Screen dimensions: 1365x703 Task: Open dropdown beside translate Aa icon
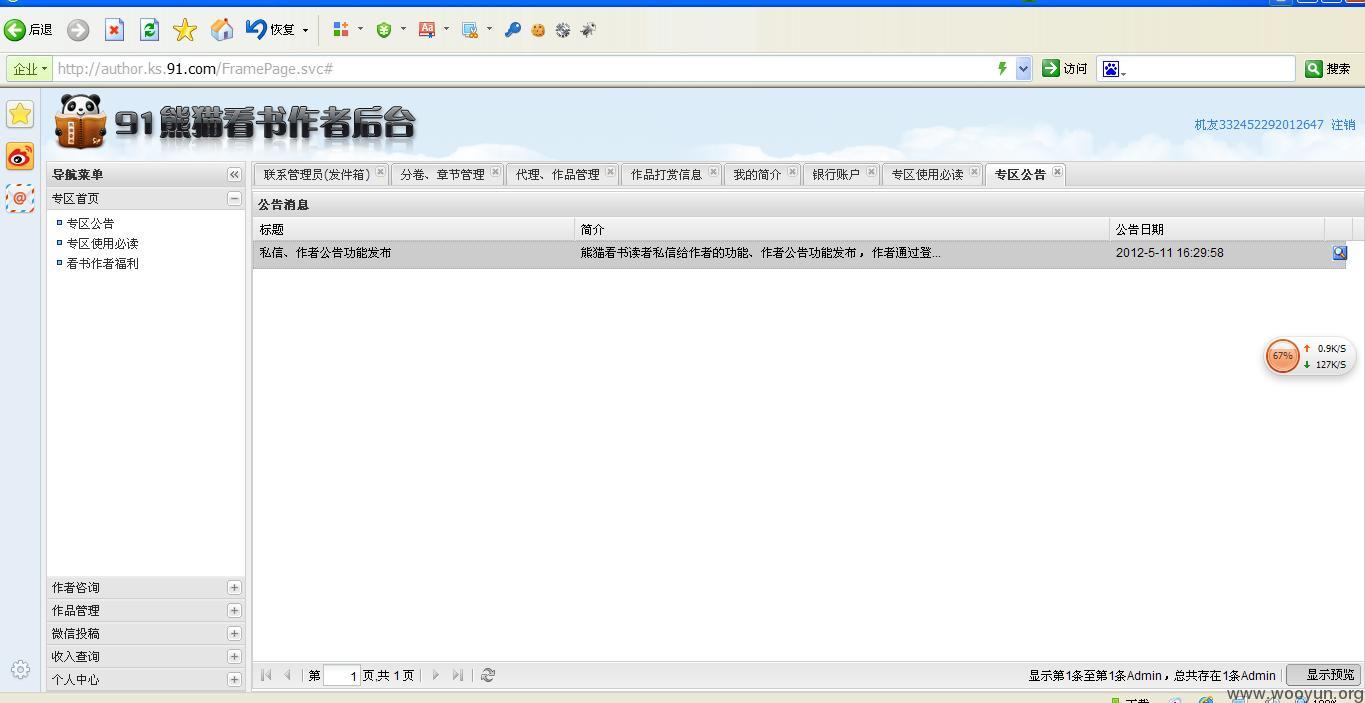point(446,30)
